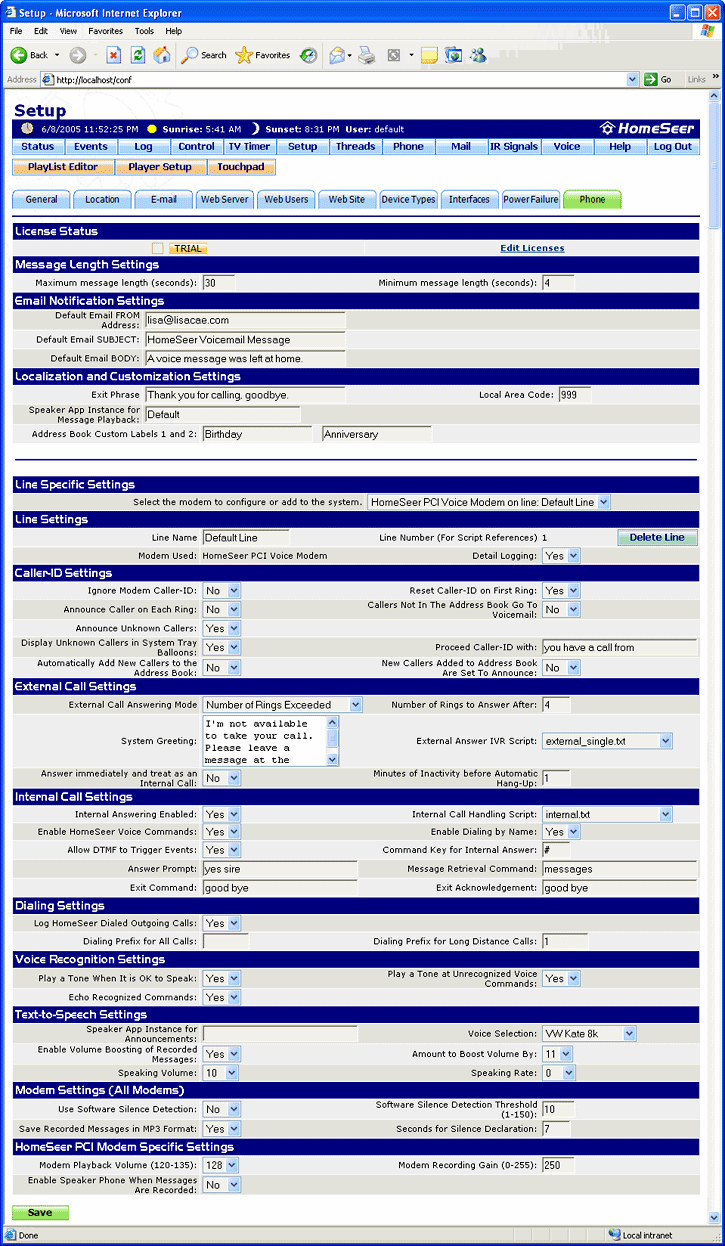Click the Local Area Code field

point(575,395)
